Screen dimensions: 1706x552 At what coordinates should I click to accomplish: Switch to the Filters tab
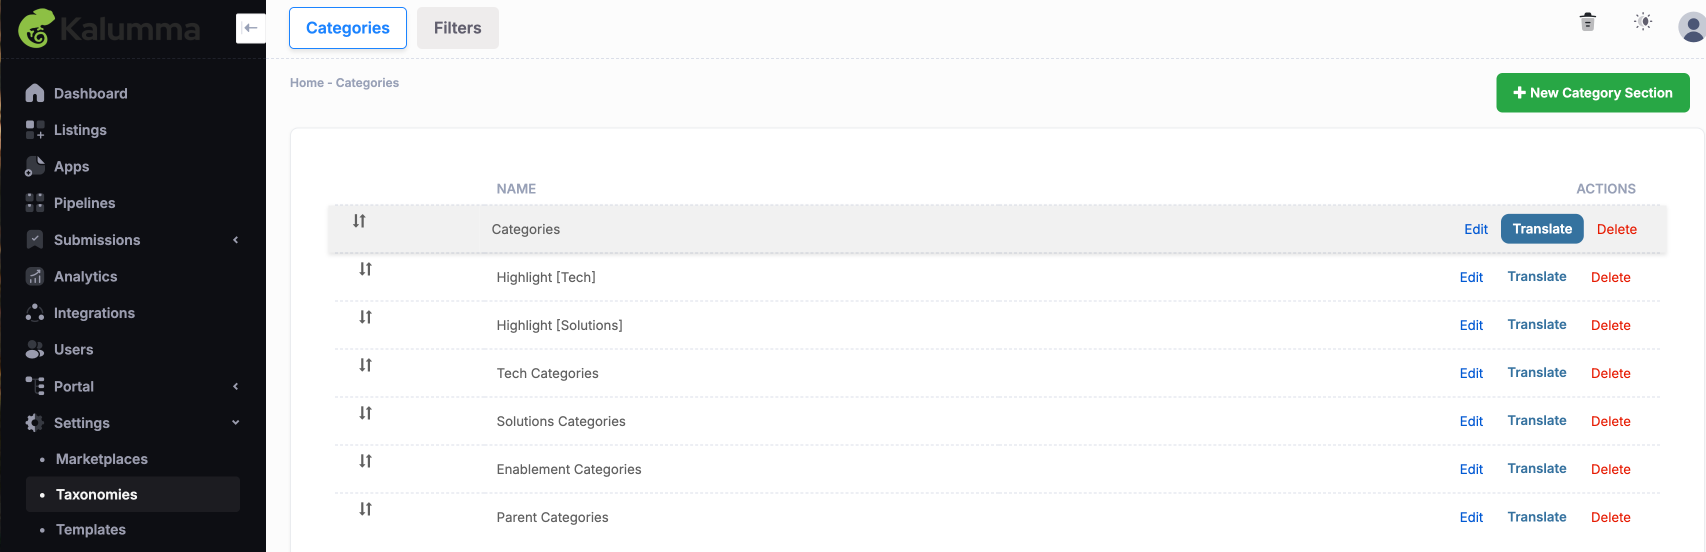pos(458,28)
